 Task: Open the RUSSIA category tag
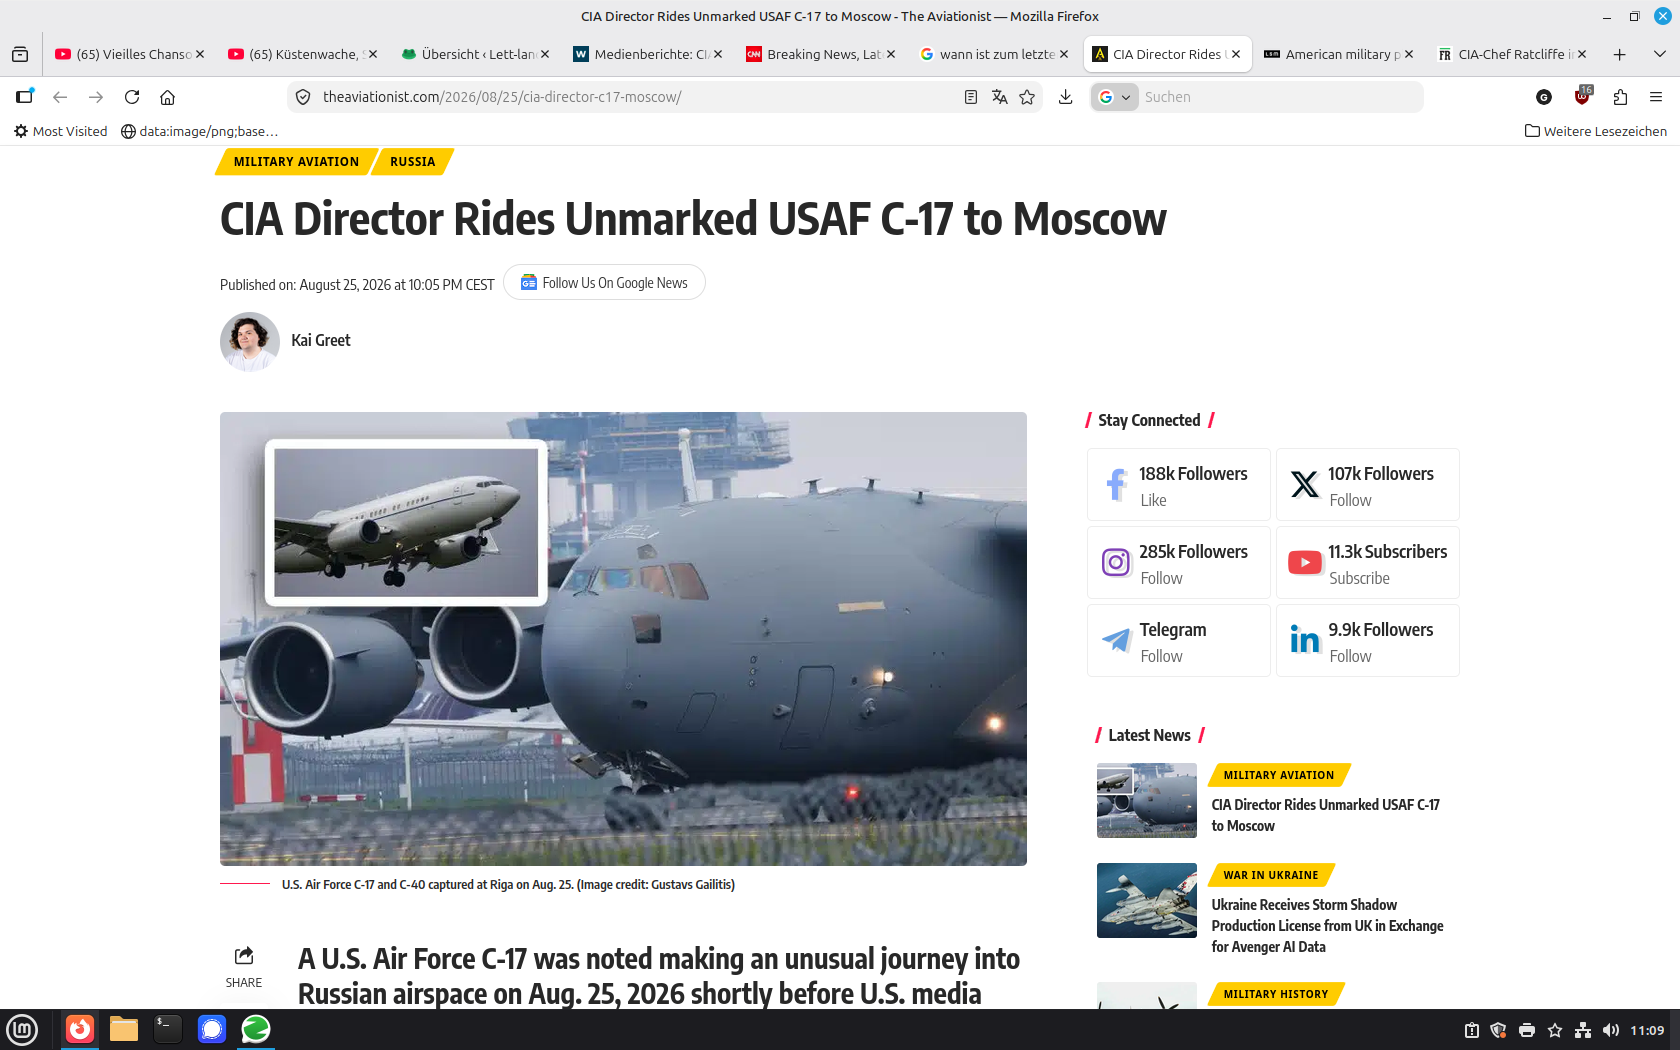pos(413,162)
